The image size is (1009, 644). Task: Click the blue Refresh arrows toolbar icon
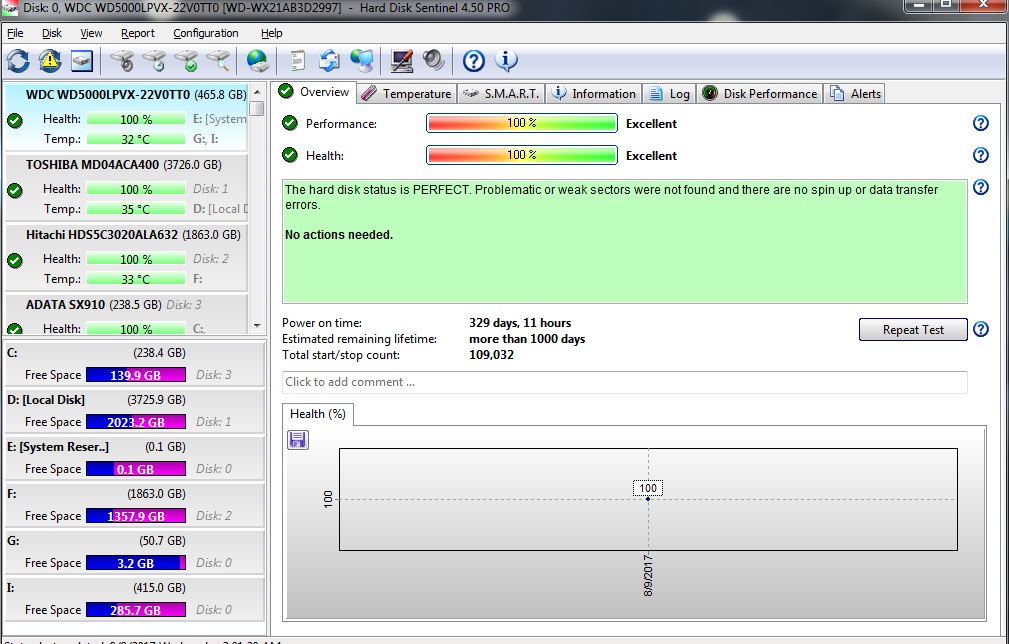[18, 61]
